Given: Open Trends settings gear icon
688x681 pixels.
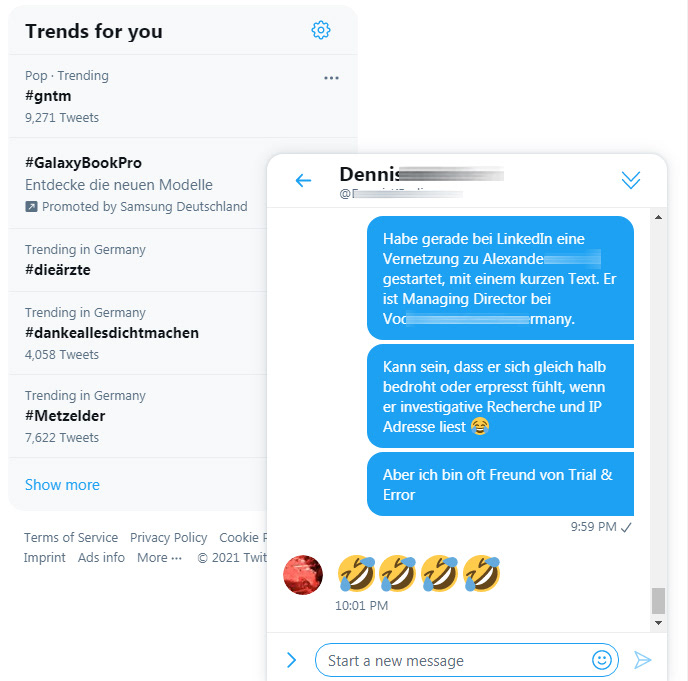Looking at the screenshot, I should [321, 30].
